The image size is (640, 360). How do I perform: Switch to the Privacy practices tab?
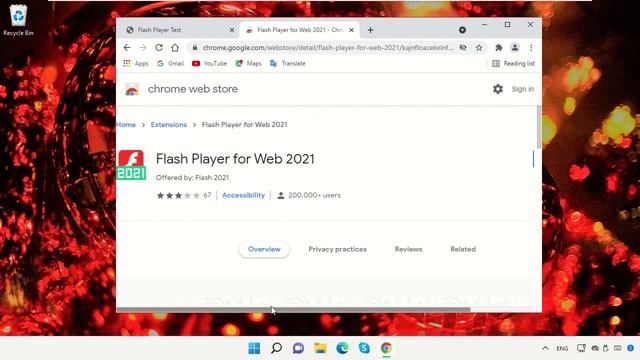338,249
